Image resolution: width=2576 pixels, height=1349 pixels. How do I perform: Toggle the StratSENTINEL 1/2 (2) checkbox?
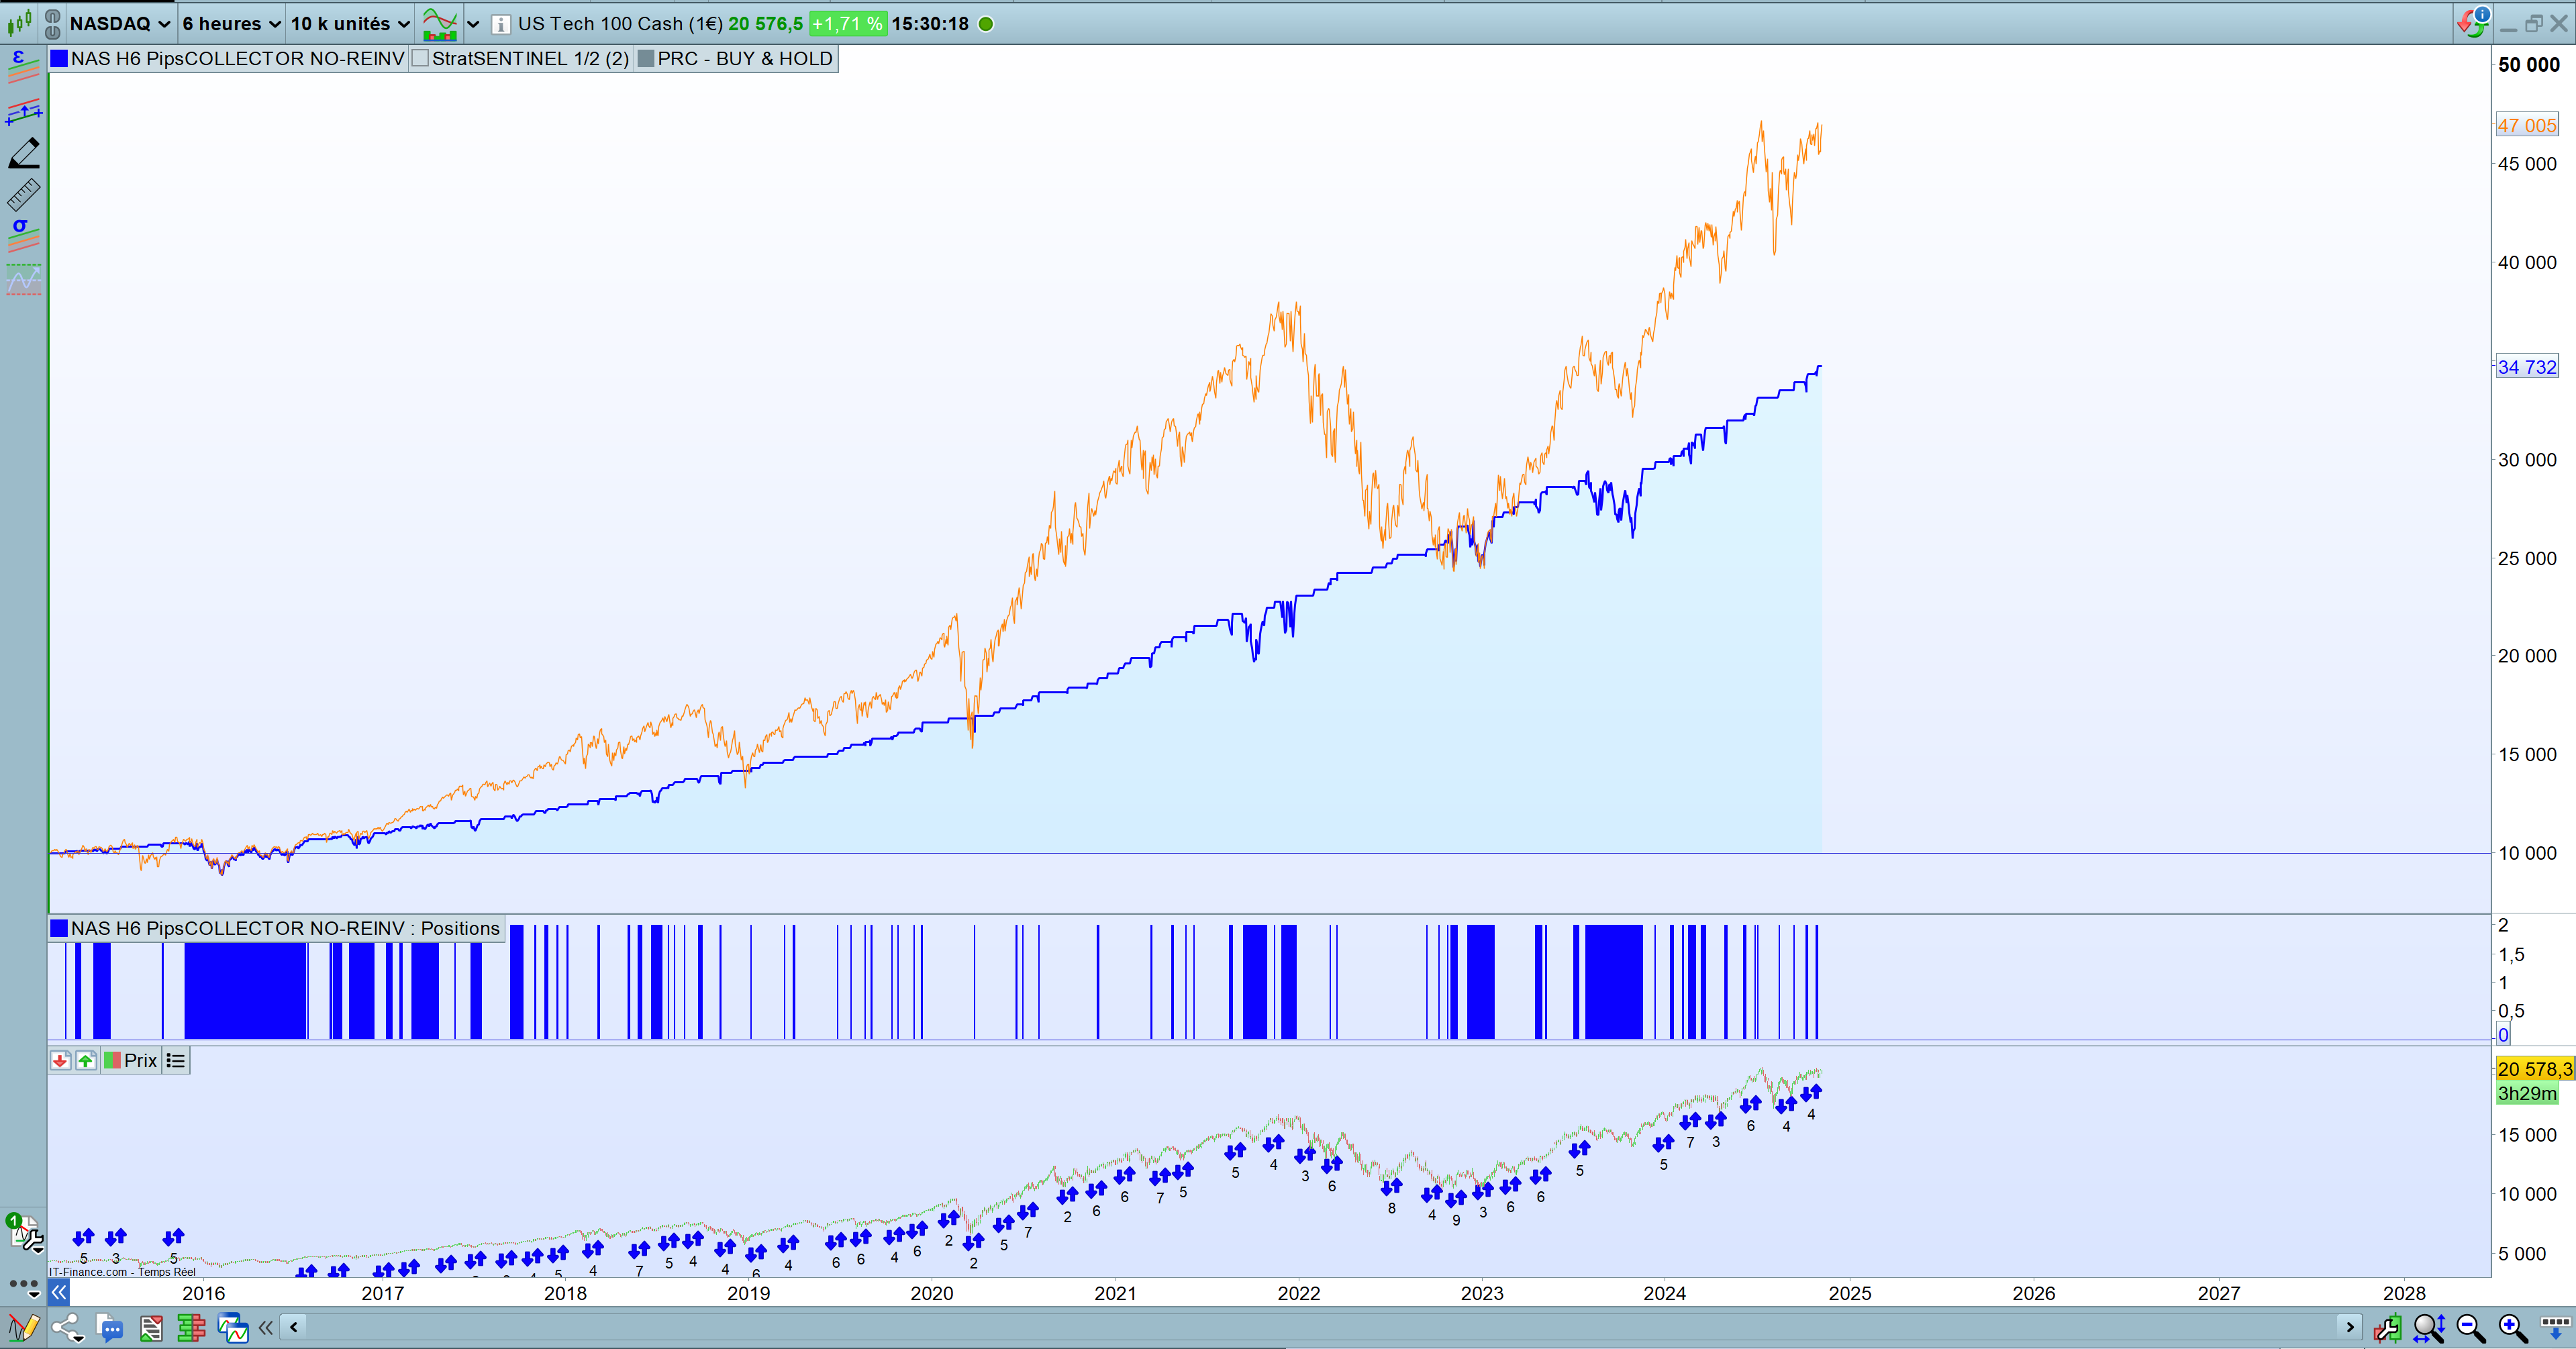(421, 59)
